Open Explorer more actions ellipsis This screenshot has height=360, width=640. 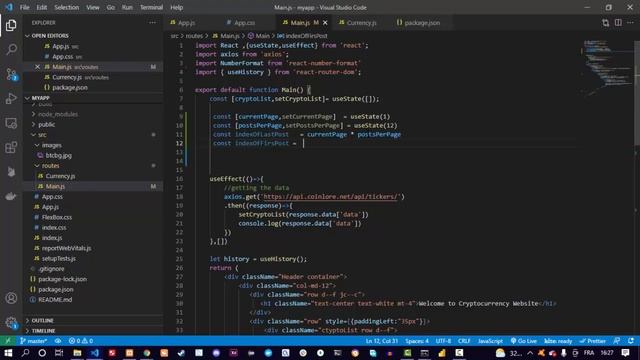coord(152,23)
